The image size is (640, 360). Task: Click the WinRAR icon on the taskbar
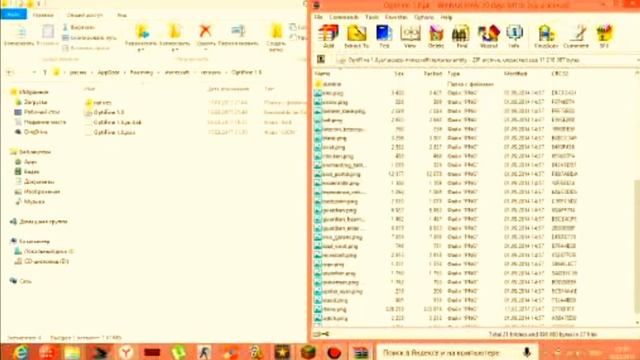361,352
